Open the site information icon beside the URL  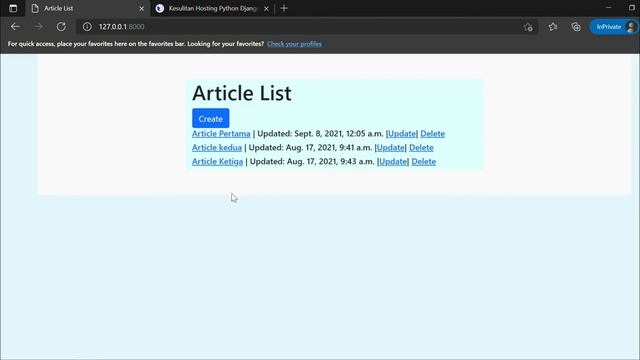(x=87, y=27)
